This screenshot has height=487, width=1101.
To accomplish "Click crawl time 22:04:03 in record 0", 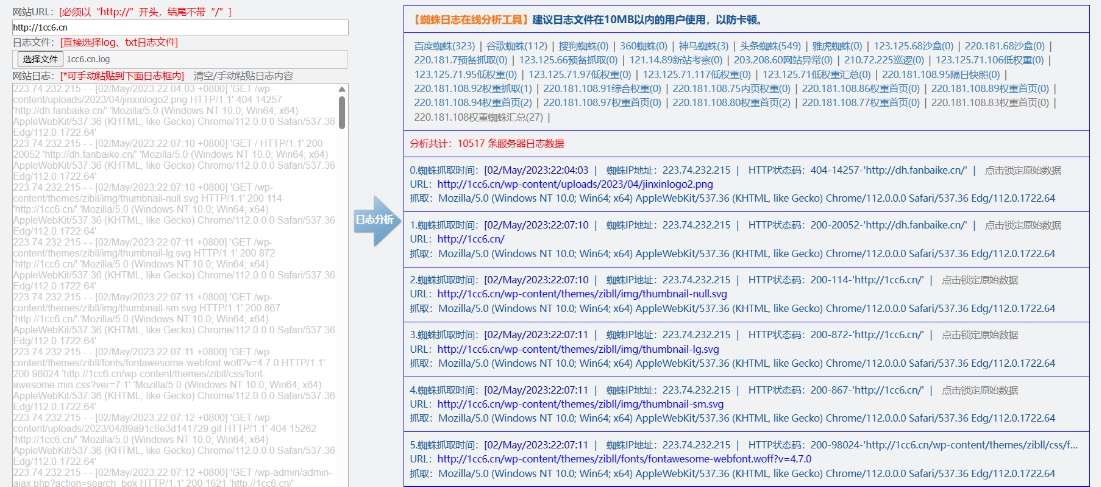I will [x=569, y=170].
